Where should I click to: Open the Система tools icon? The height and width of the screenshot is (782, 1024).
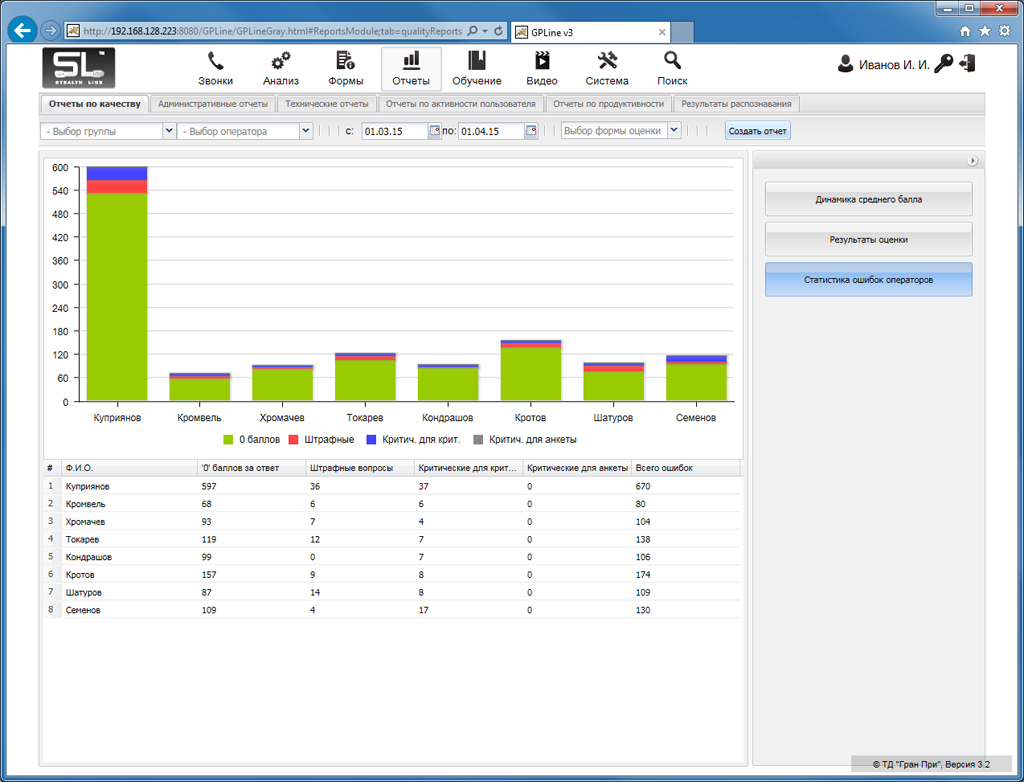(607, 62)
